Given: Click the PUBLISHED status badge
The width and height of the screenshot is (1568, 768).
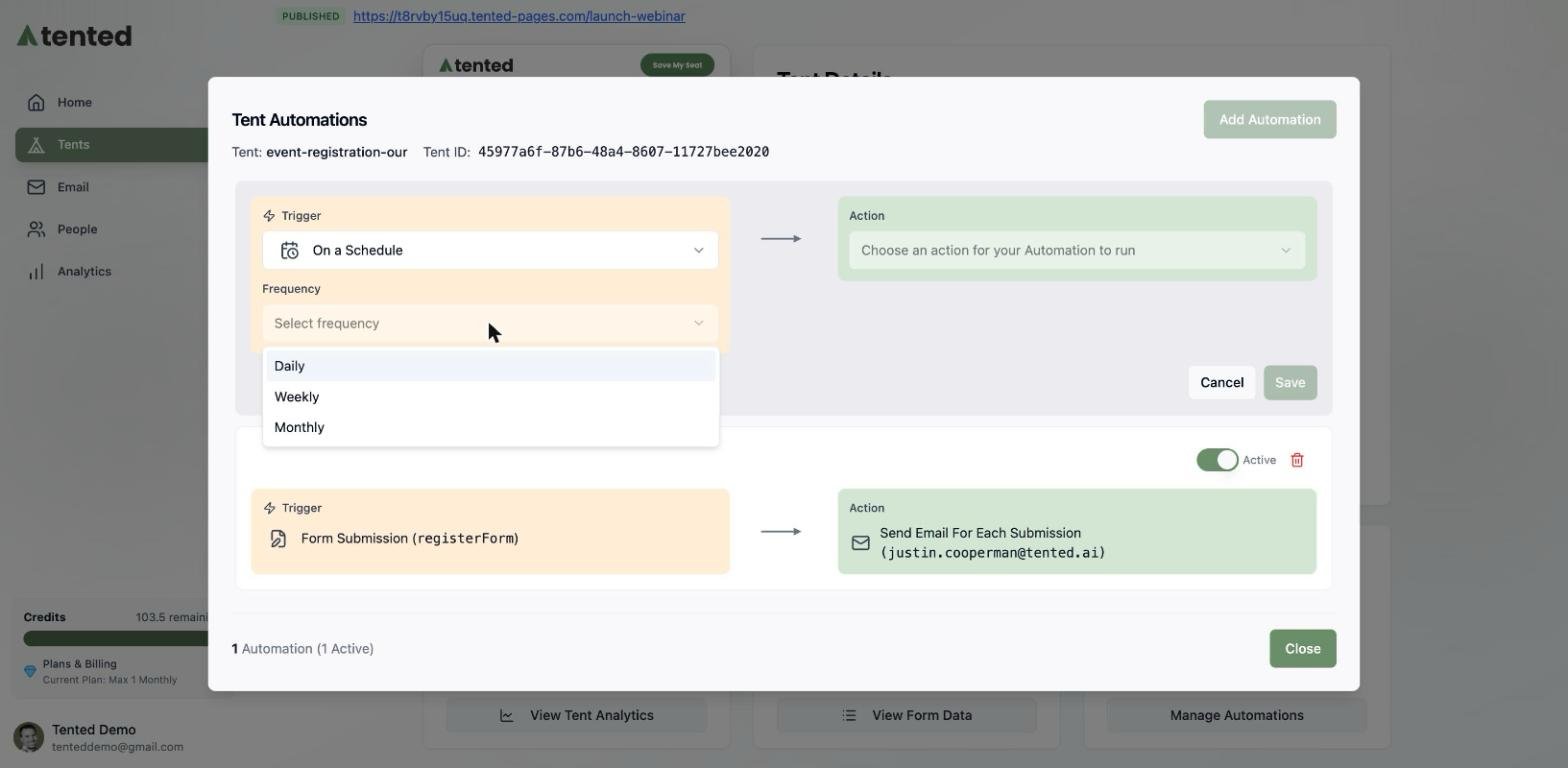Looking at the screenshot, I should (310, 16).
